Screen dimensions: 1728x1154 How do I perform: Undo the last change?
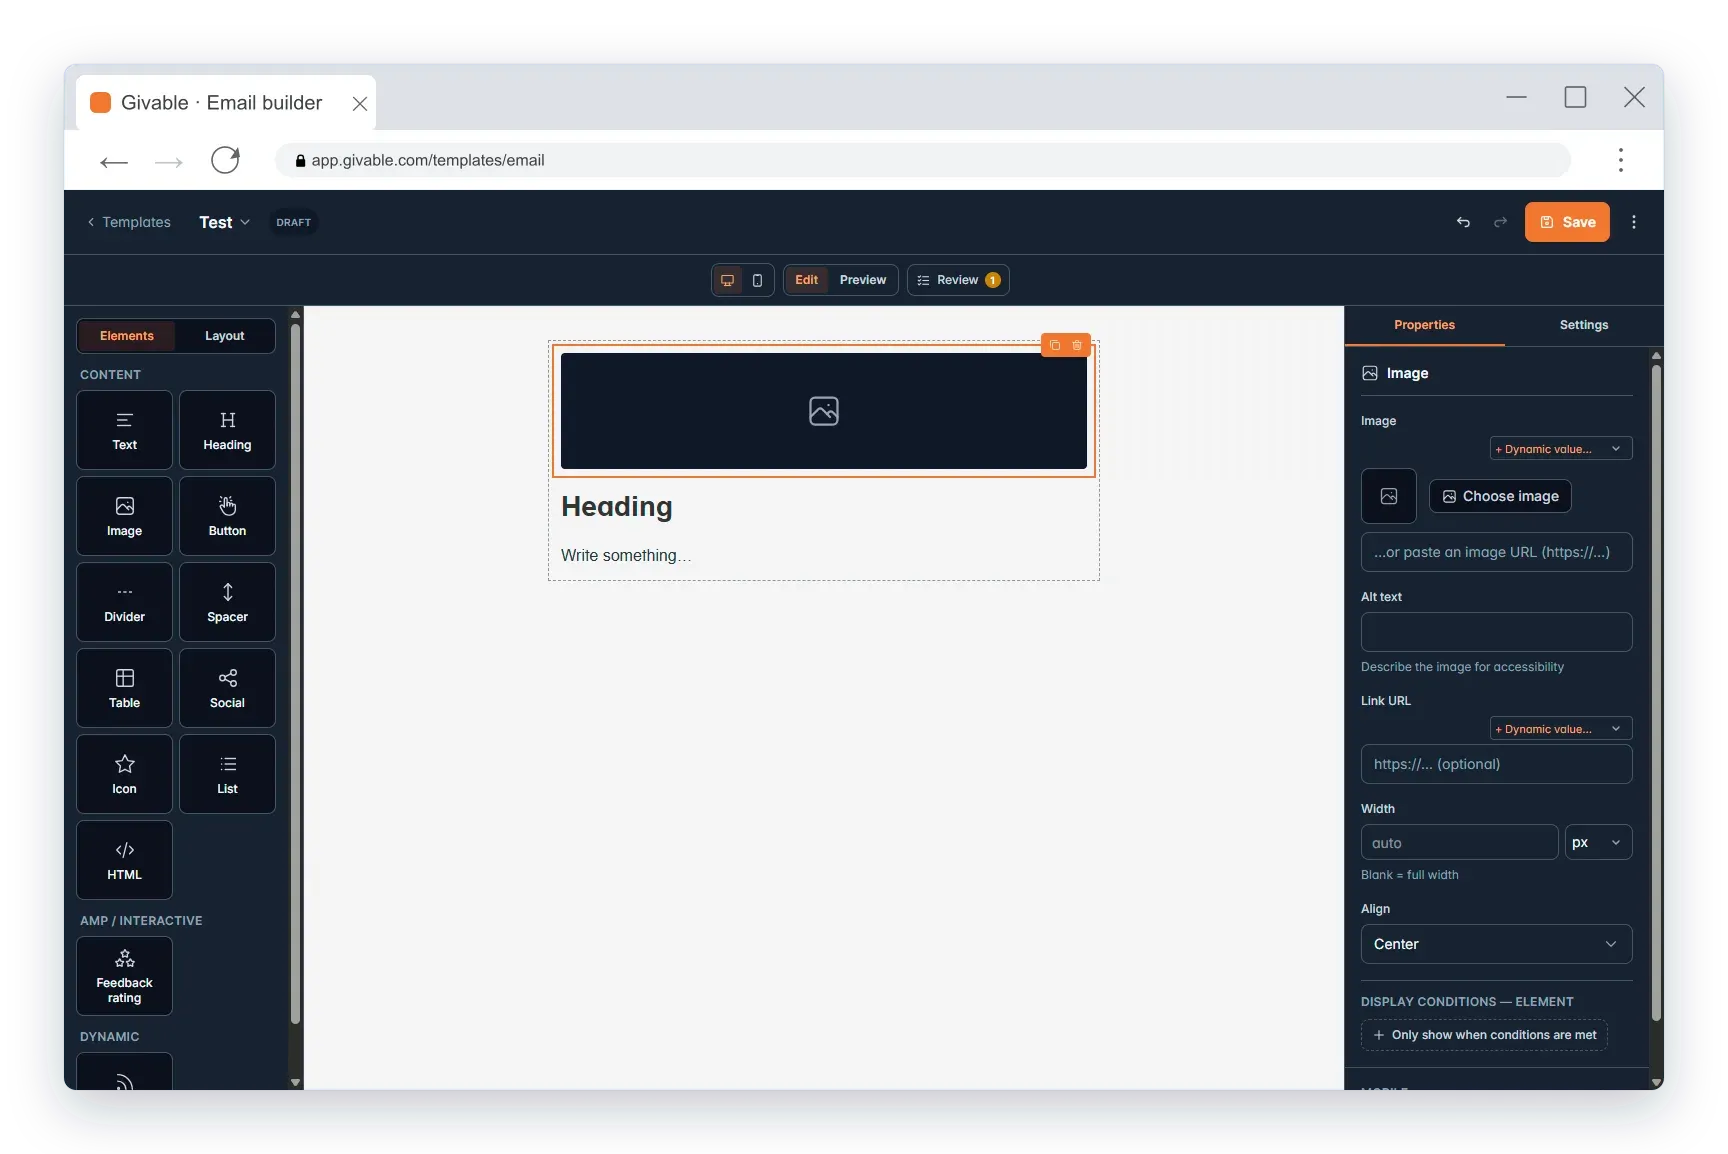point(1463,222)
